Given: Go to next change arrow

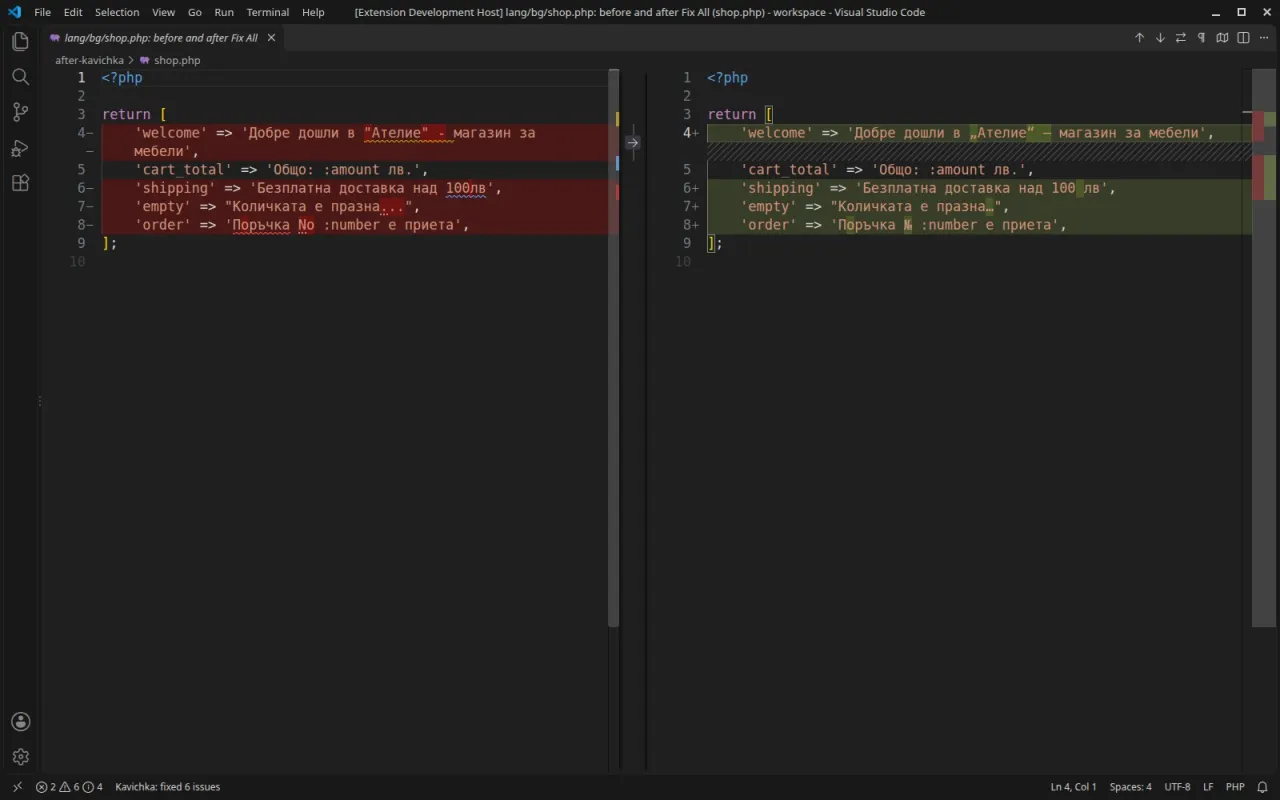Looking at the screenshot, I should (x=1160, y=38).
